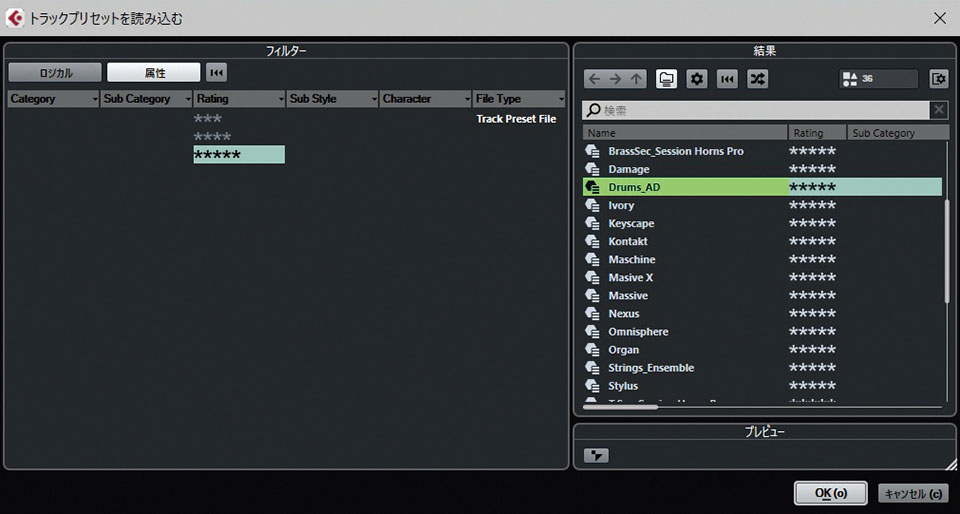The width and height of the screenshot is (960, 514).
Task: Sort results by Rating column header
Action: click(818, 133)
